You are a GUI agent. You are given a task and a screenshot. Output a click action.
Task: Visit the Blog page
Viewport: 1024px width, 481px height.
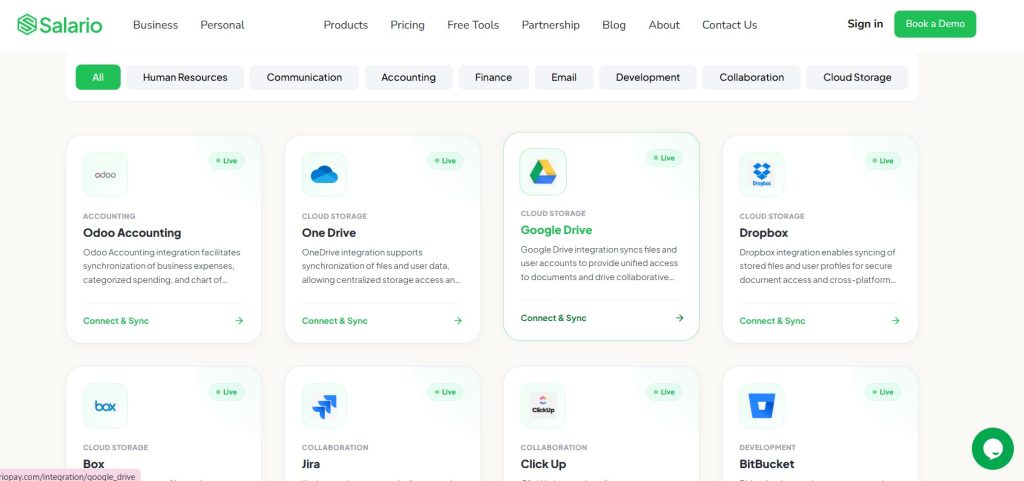tap(614, 25)
